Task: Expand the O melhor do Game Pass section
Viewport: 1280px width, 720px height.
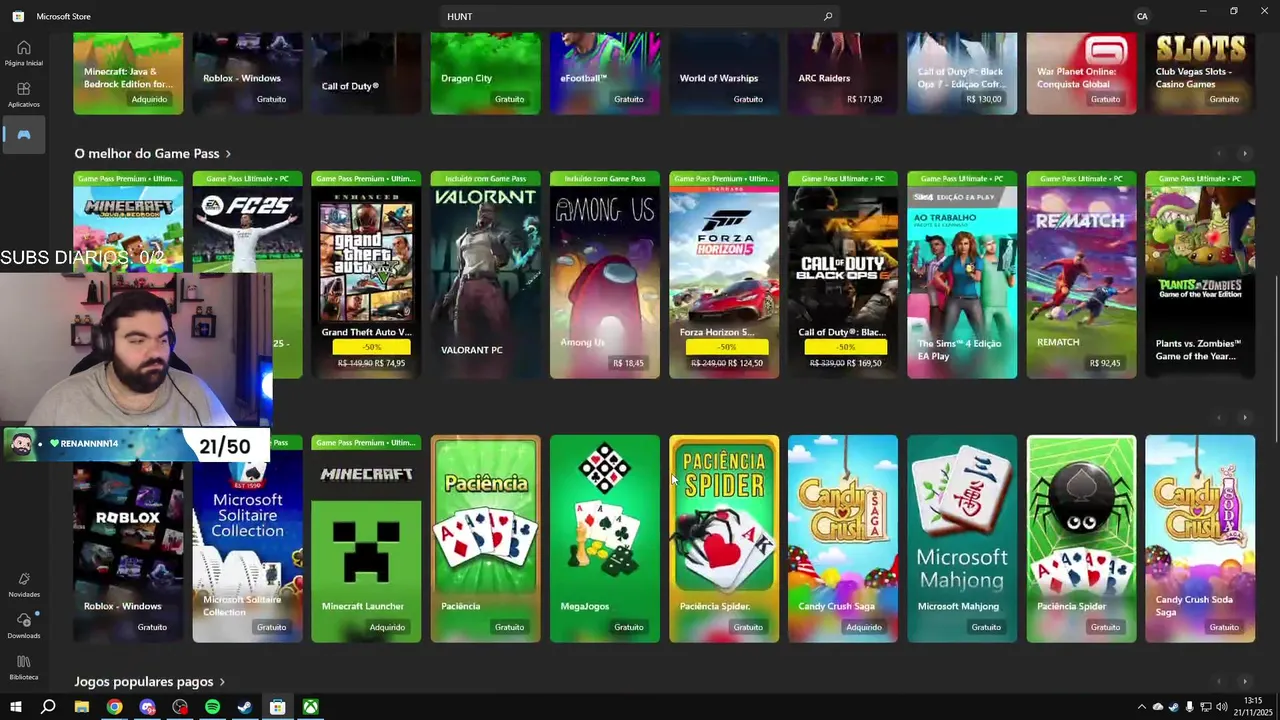Action: 153,153
